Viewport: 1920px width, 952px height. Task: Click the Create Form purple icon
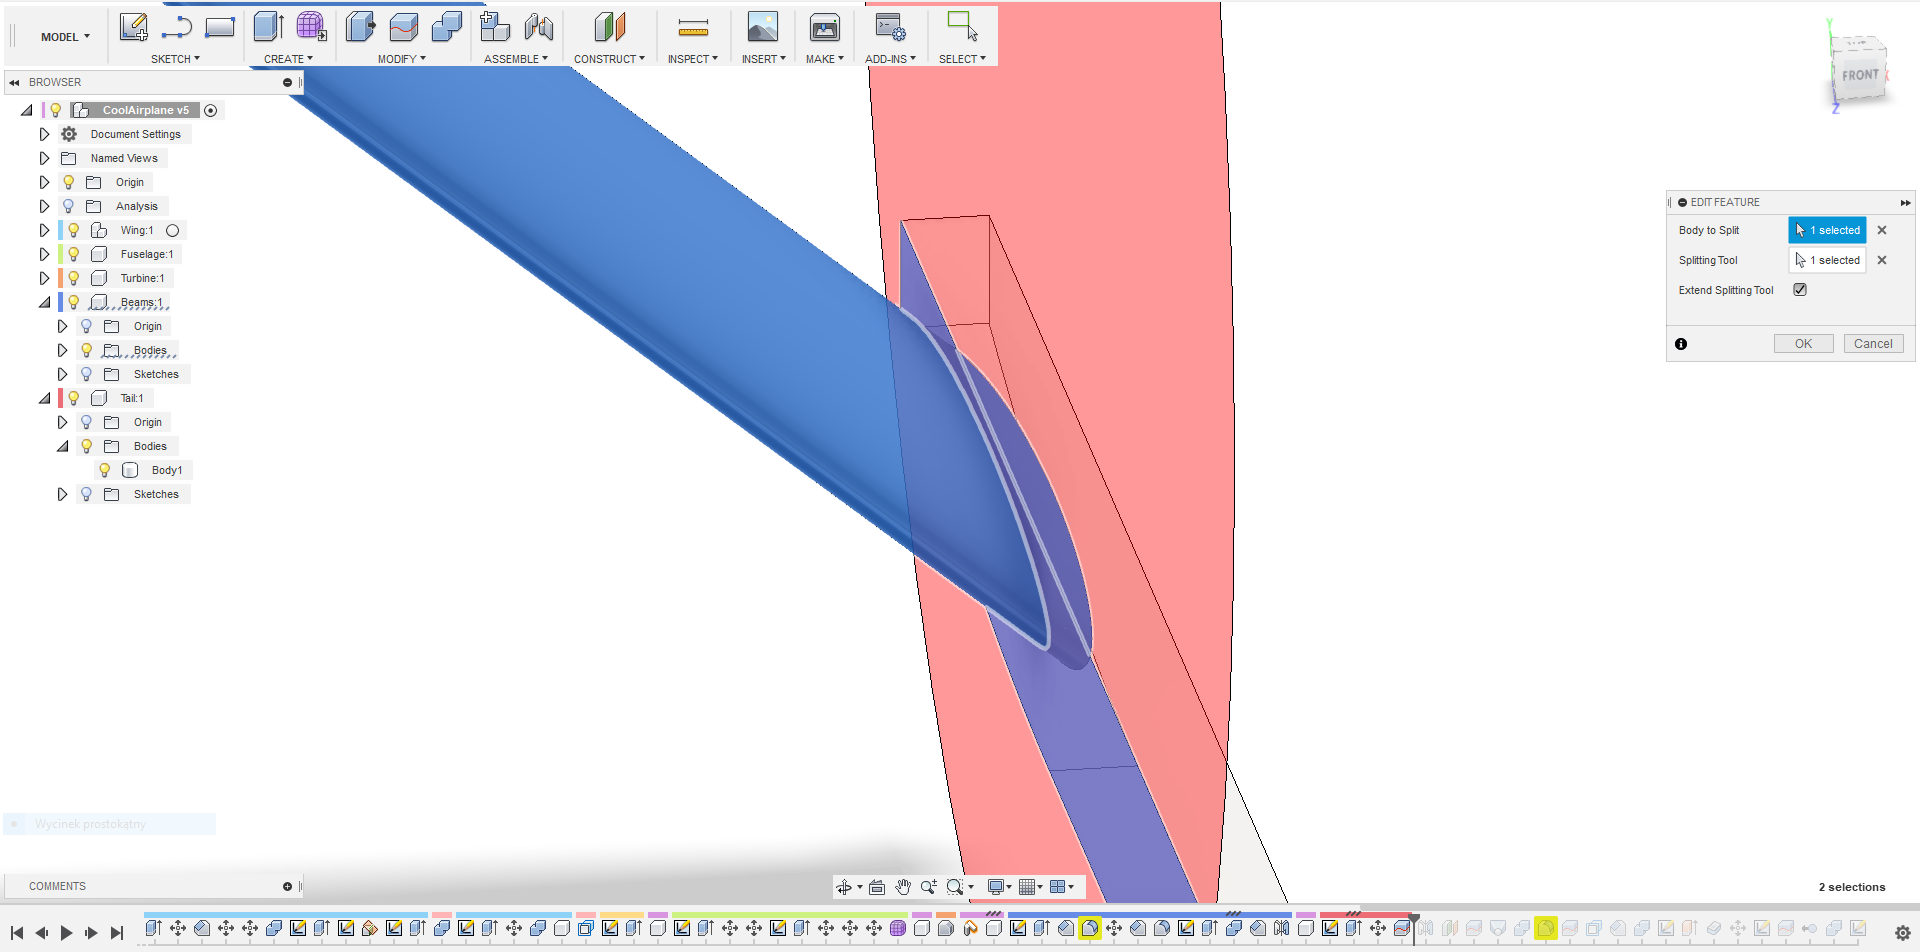pyautogui.click(x=311, y=27)
